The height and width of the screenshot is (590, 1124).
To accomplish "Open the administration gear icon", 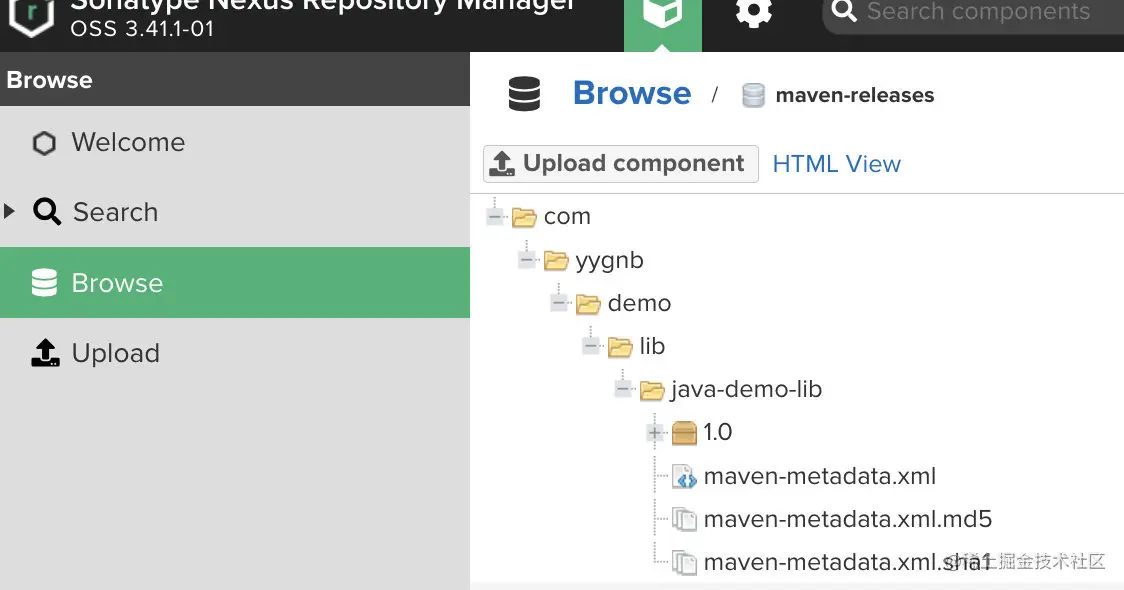I will [754, 14].
